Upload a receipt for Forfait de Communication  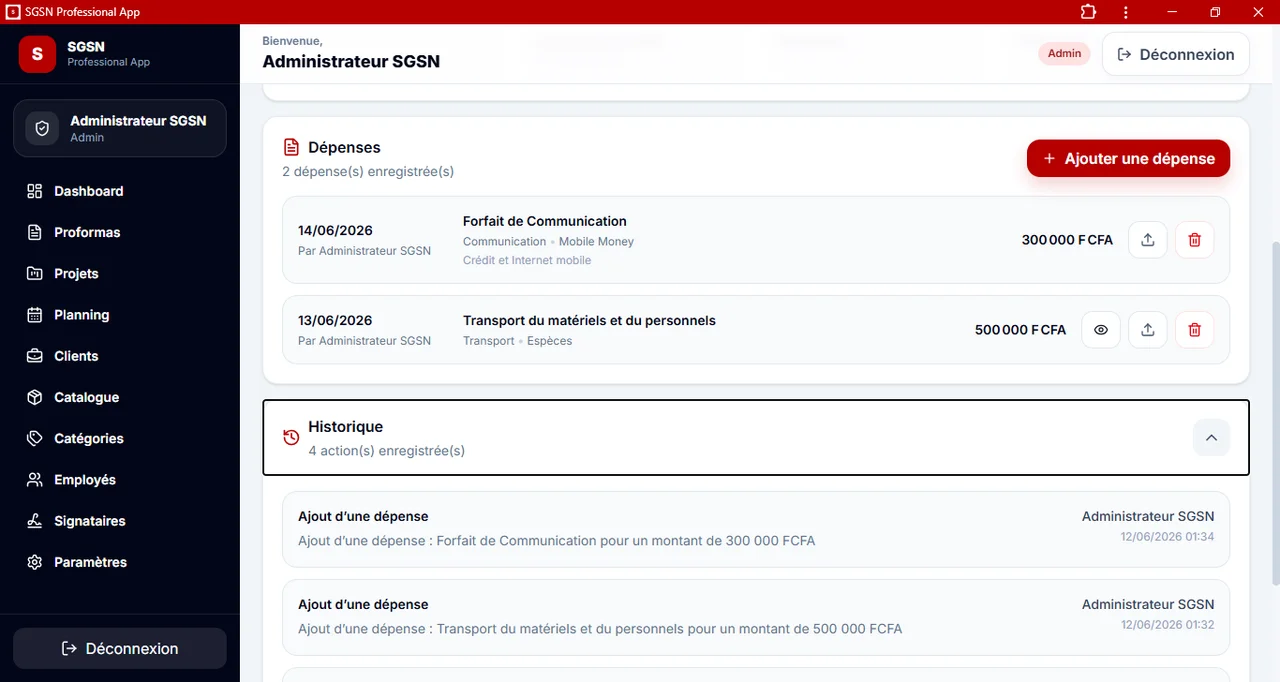(1148, 240)
